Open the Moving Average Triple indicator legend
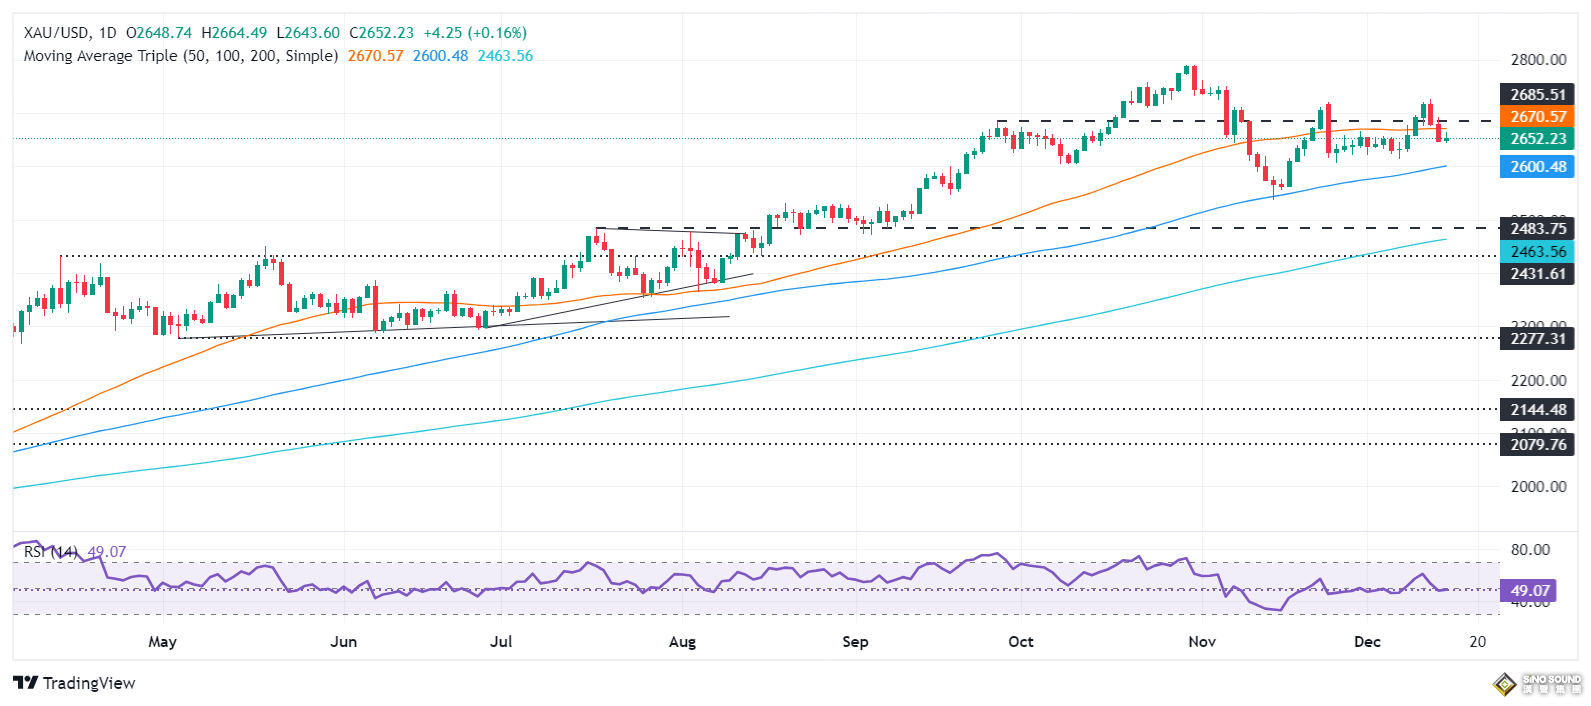Image resolution: width=1591 pixels, height=706 pixels. pyautogui.click(x=180, y=56)
